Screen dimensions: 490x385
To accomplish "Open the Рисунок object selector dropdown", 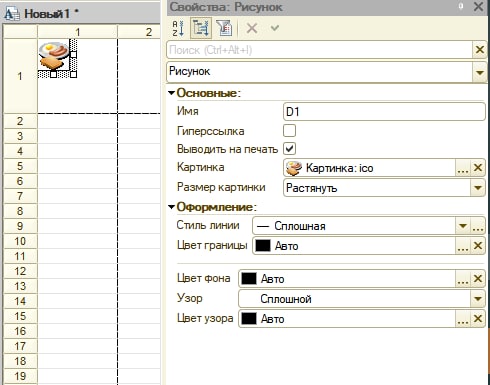I will [x=479, y=72].
